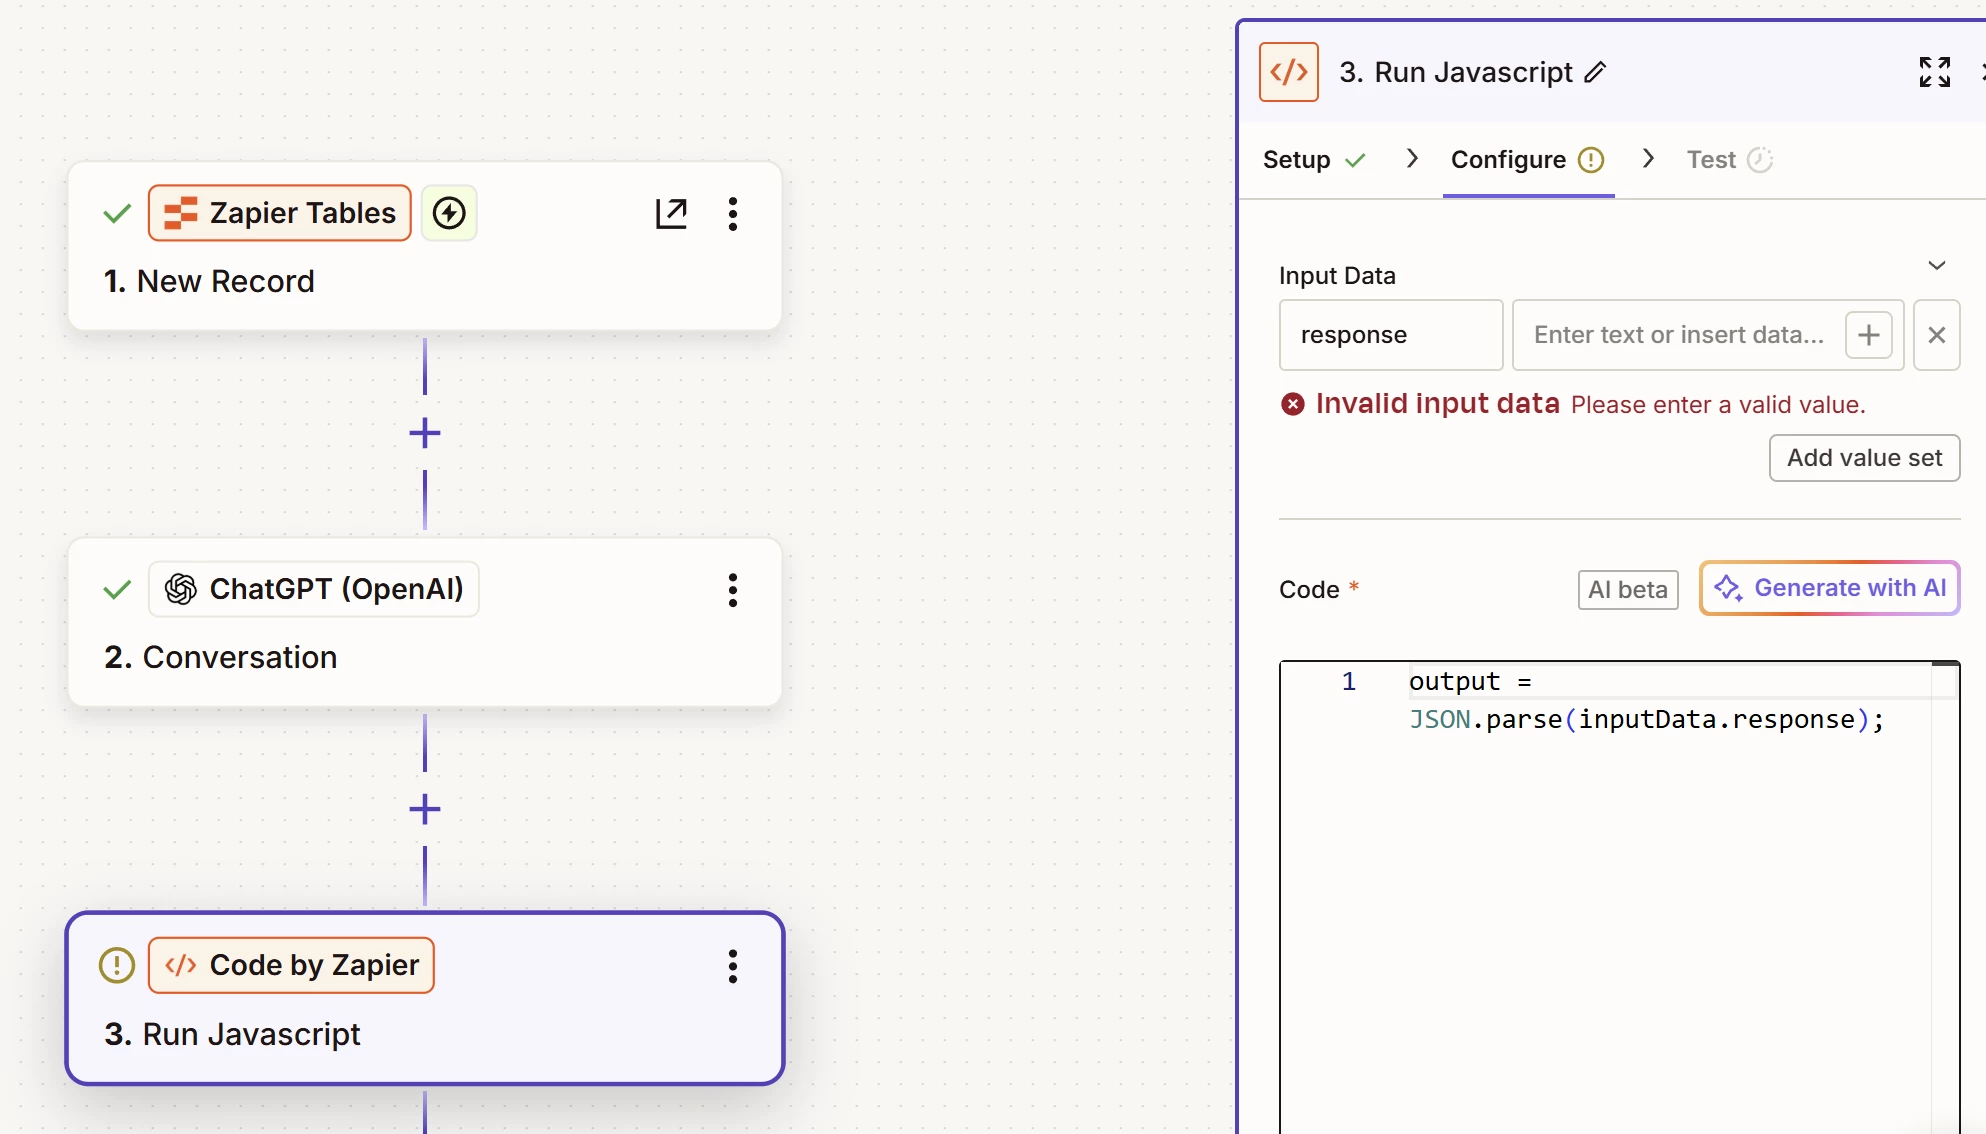
Task: Click 'JSON.parse(inputData.response);' code text
Action: pos(1647,720)
